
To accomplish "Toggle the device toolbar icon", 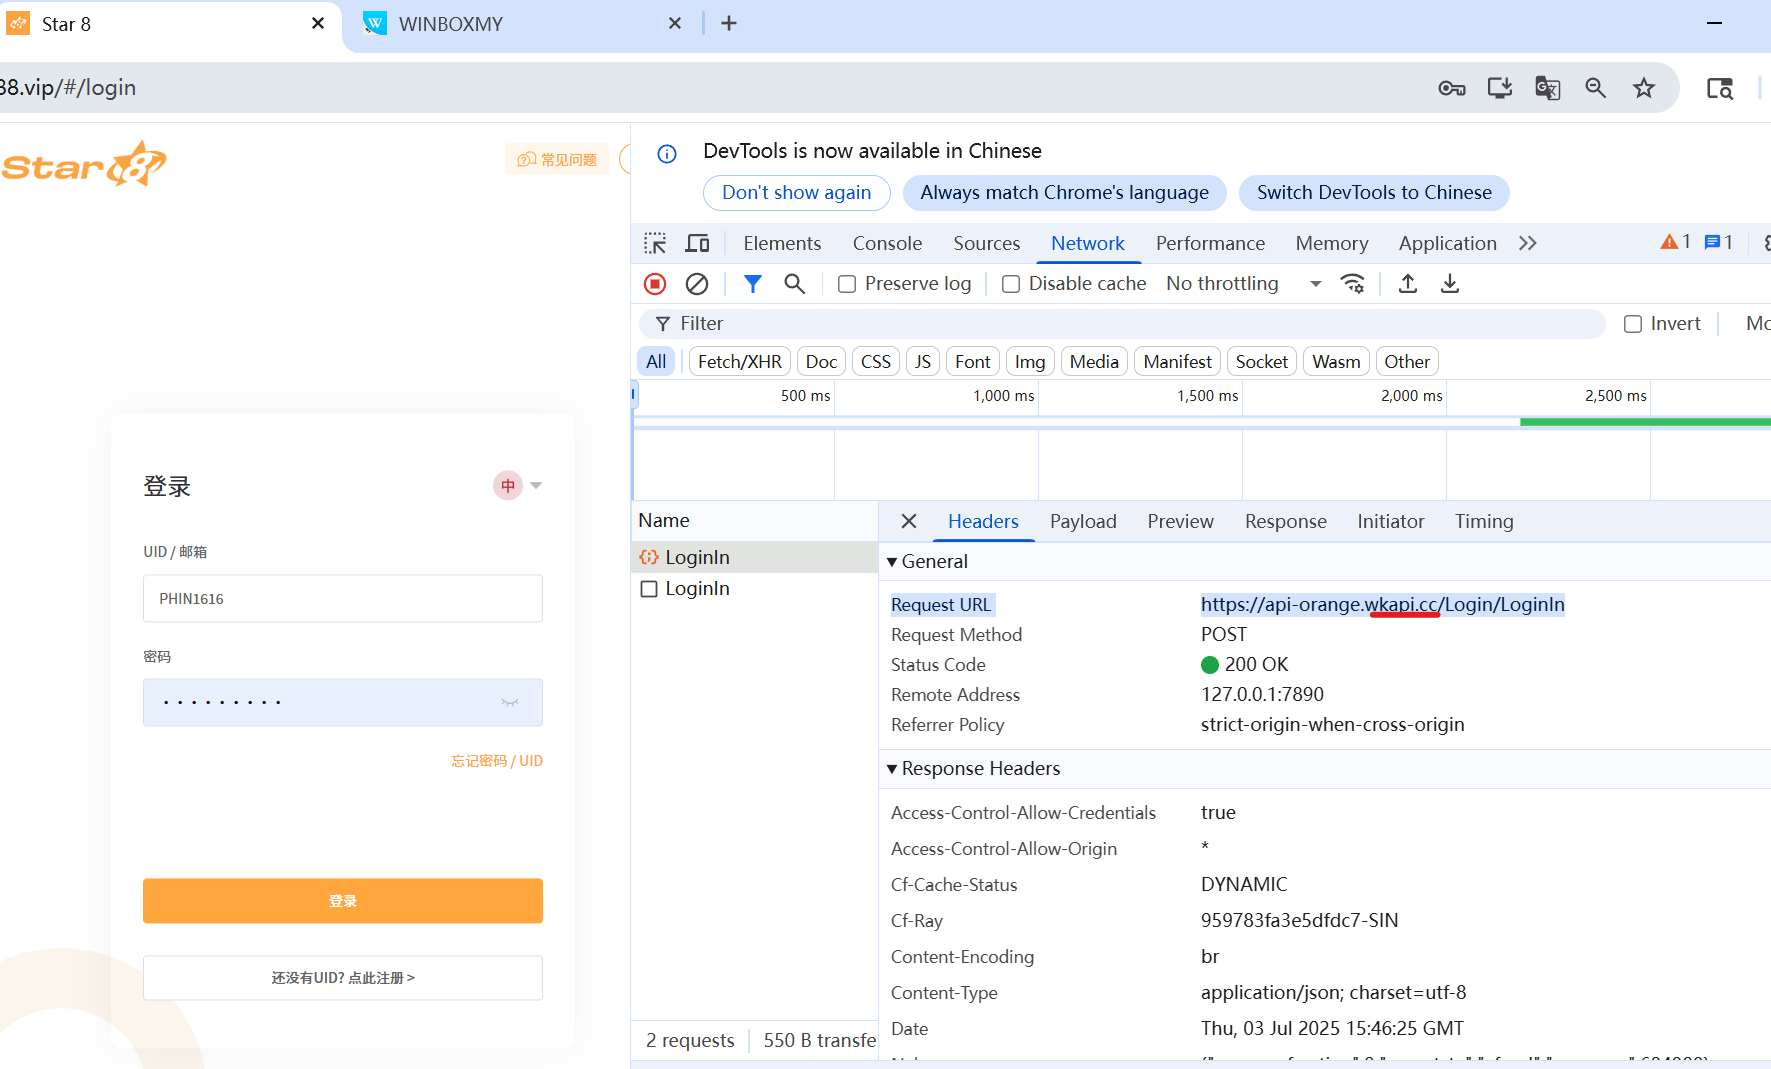I will tap(697, 243).
